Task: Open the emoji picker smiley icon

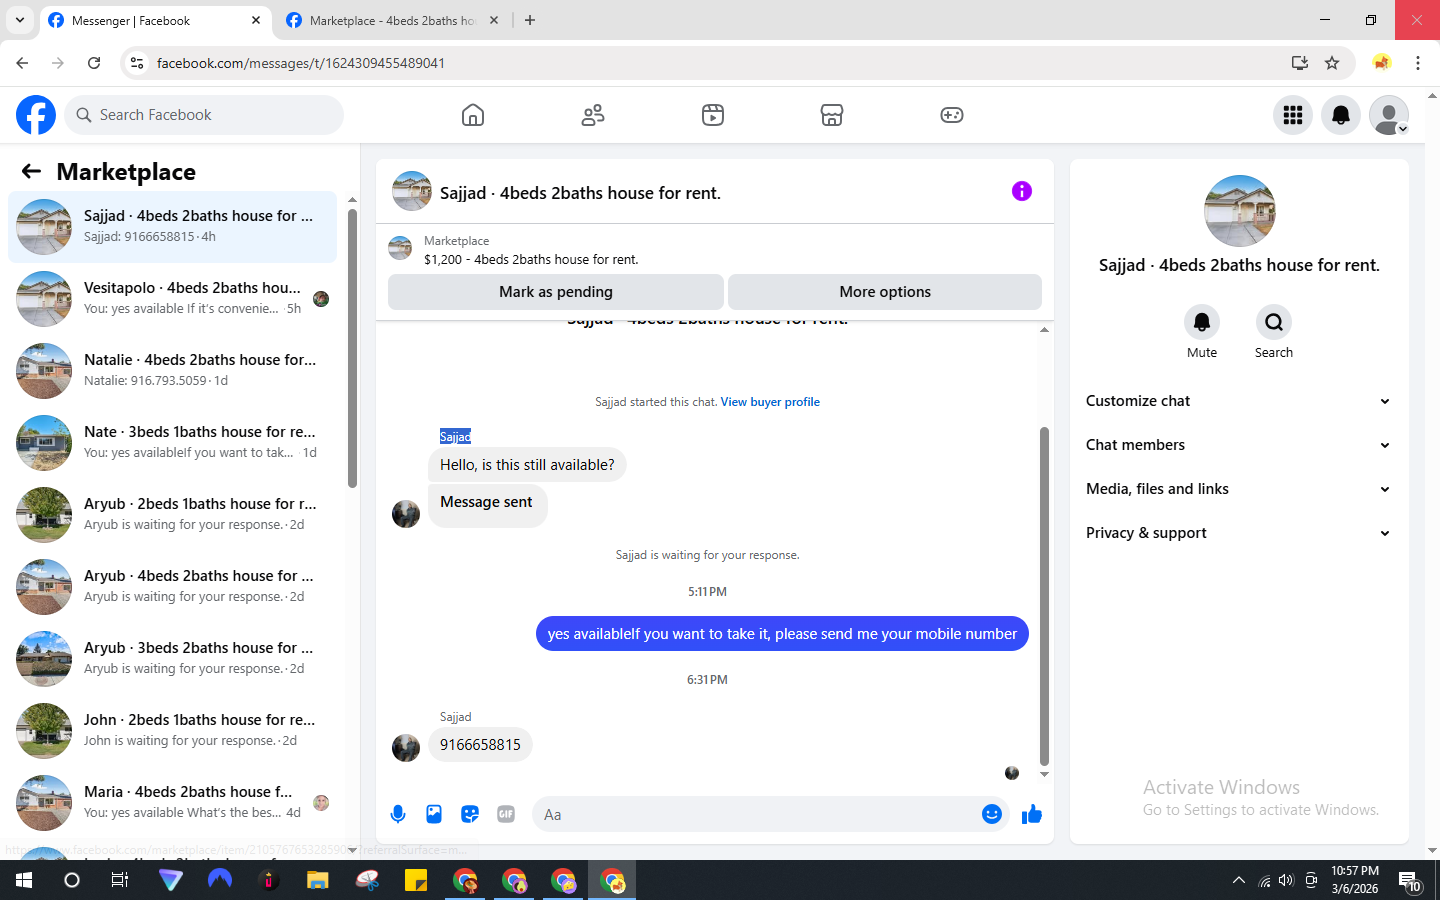Action: (x=992, y=814)
